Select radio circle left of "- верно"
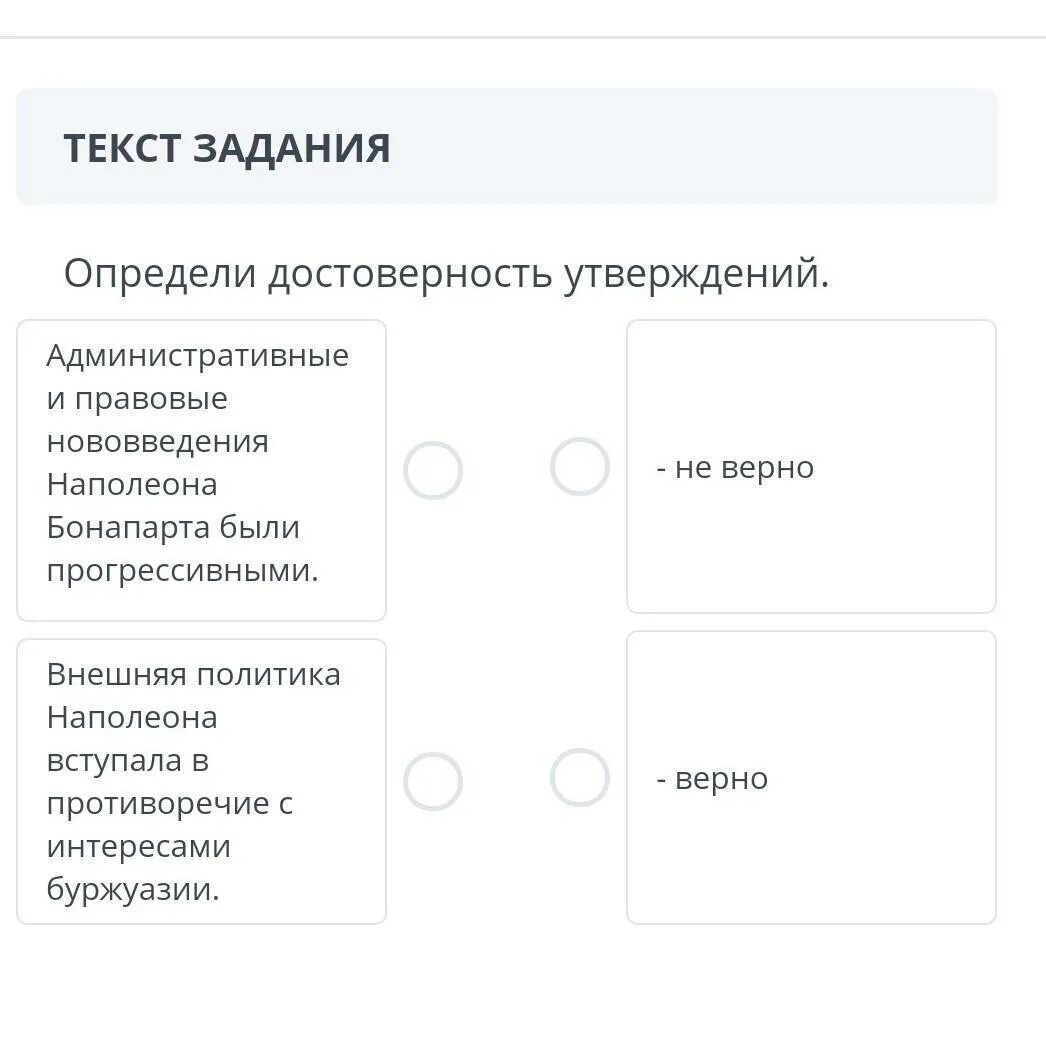This screenshot has width=1046, height=1040. (x=580, y=778)
